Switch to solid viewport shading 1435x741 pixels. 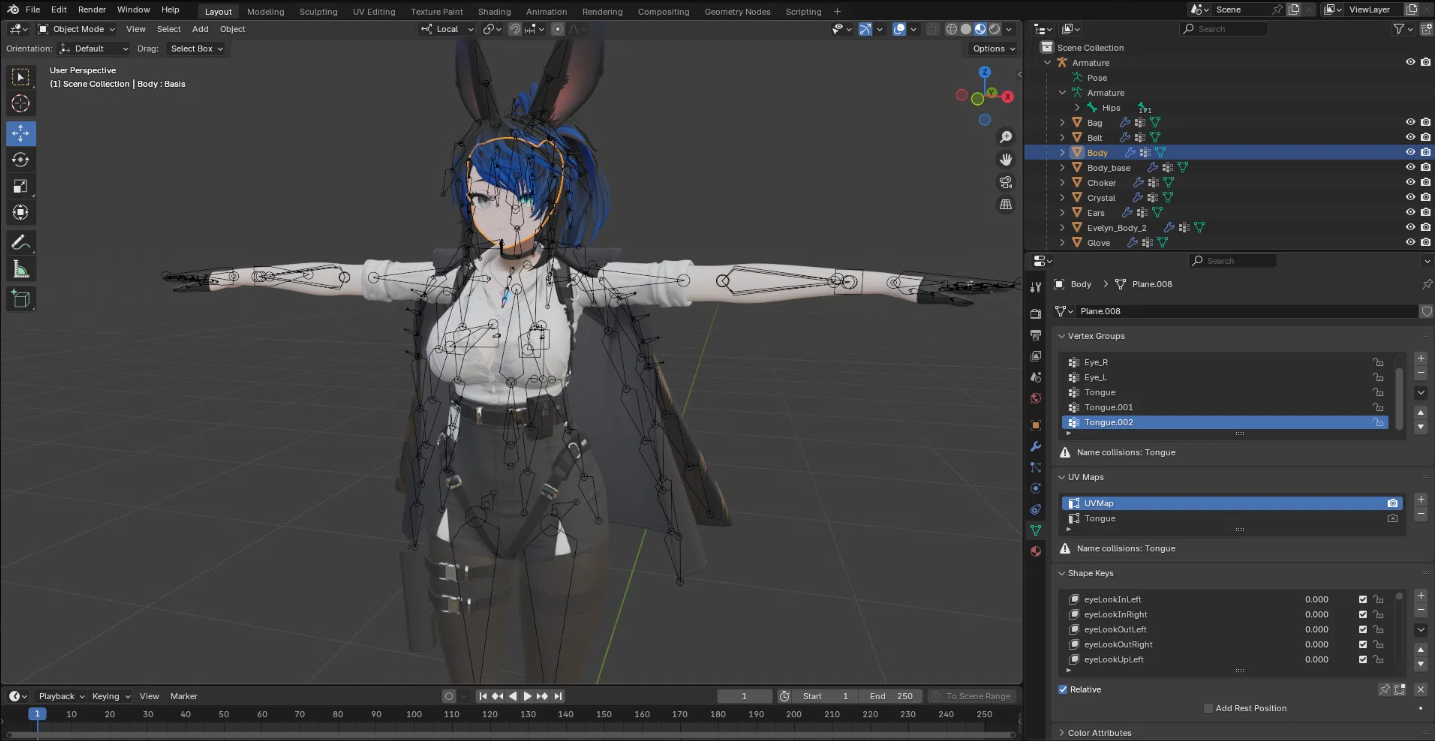[x=965, y=29]
